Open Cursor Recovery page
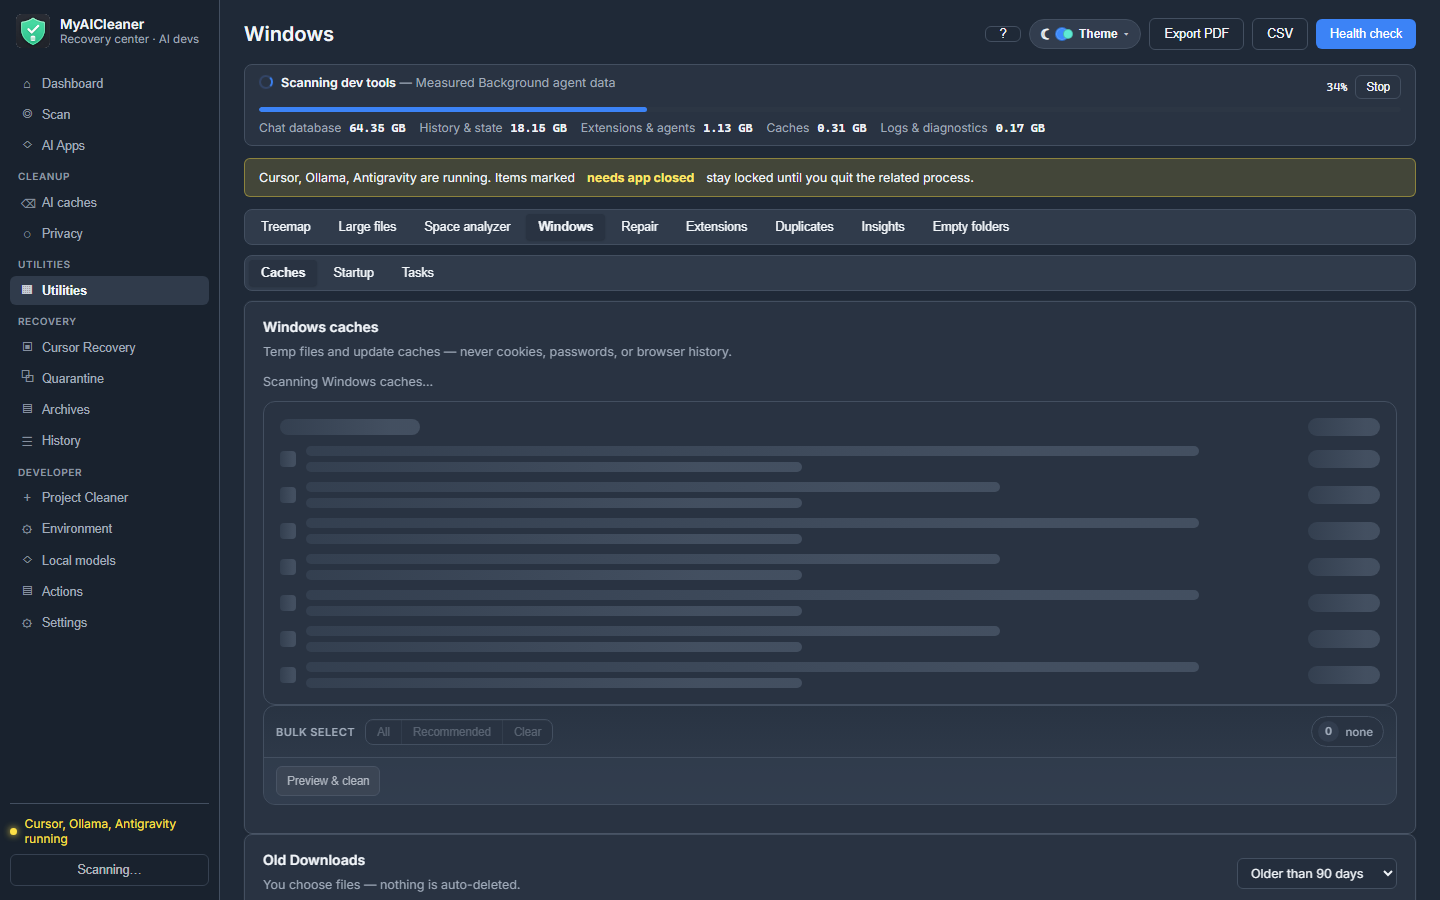Image resolution: width=1440 pixels, height=900 pixels. (109, 347)
